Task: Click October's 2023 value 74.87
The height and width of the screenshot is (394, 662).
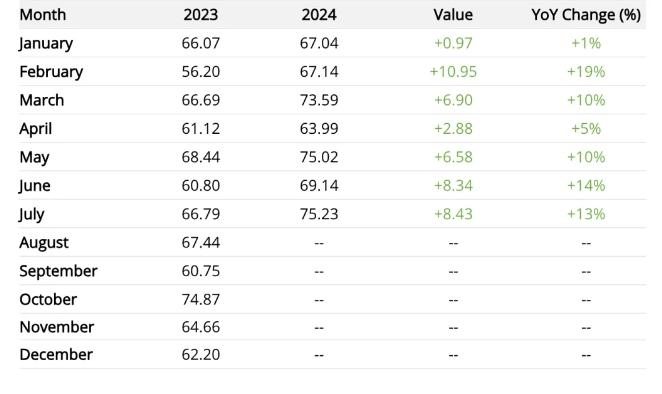Action: (x=201, y=299)
